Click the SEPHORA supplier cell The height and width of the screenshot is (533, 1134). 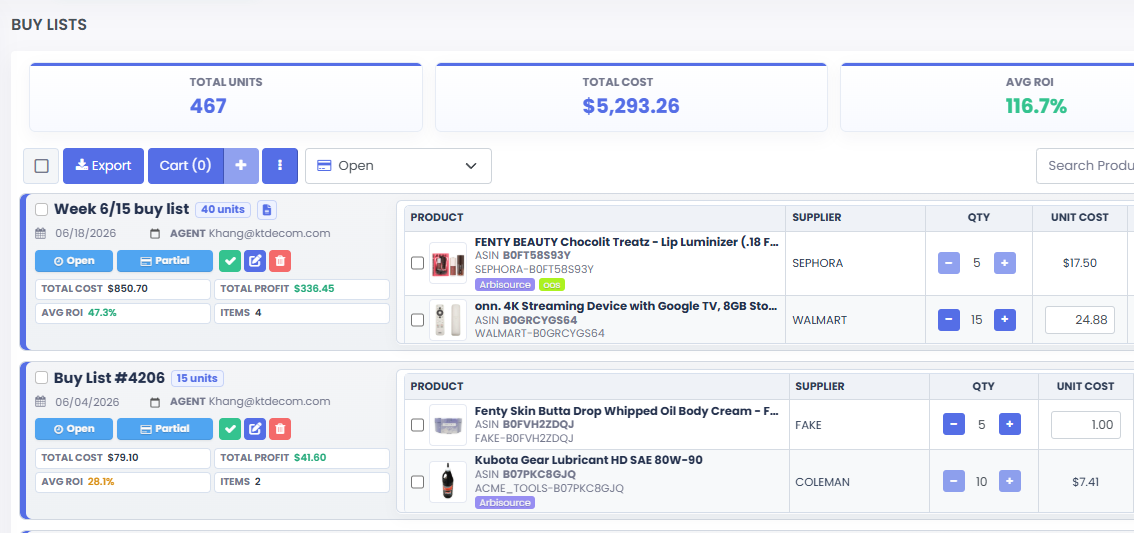[856, 263]
